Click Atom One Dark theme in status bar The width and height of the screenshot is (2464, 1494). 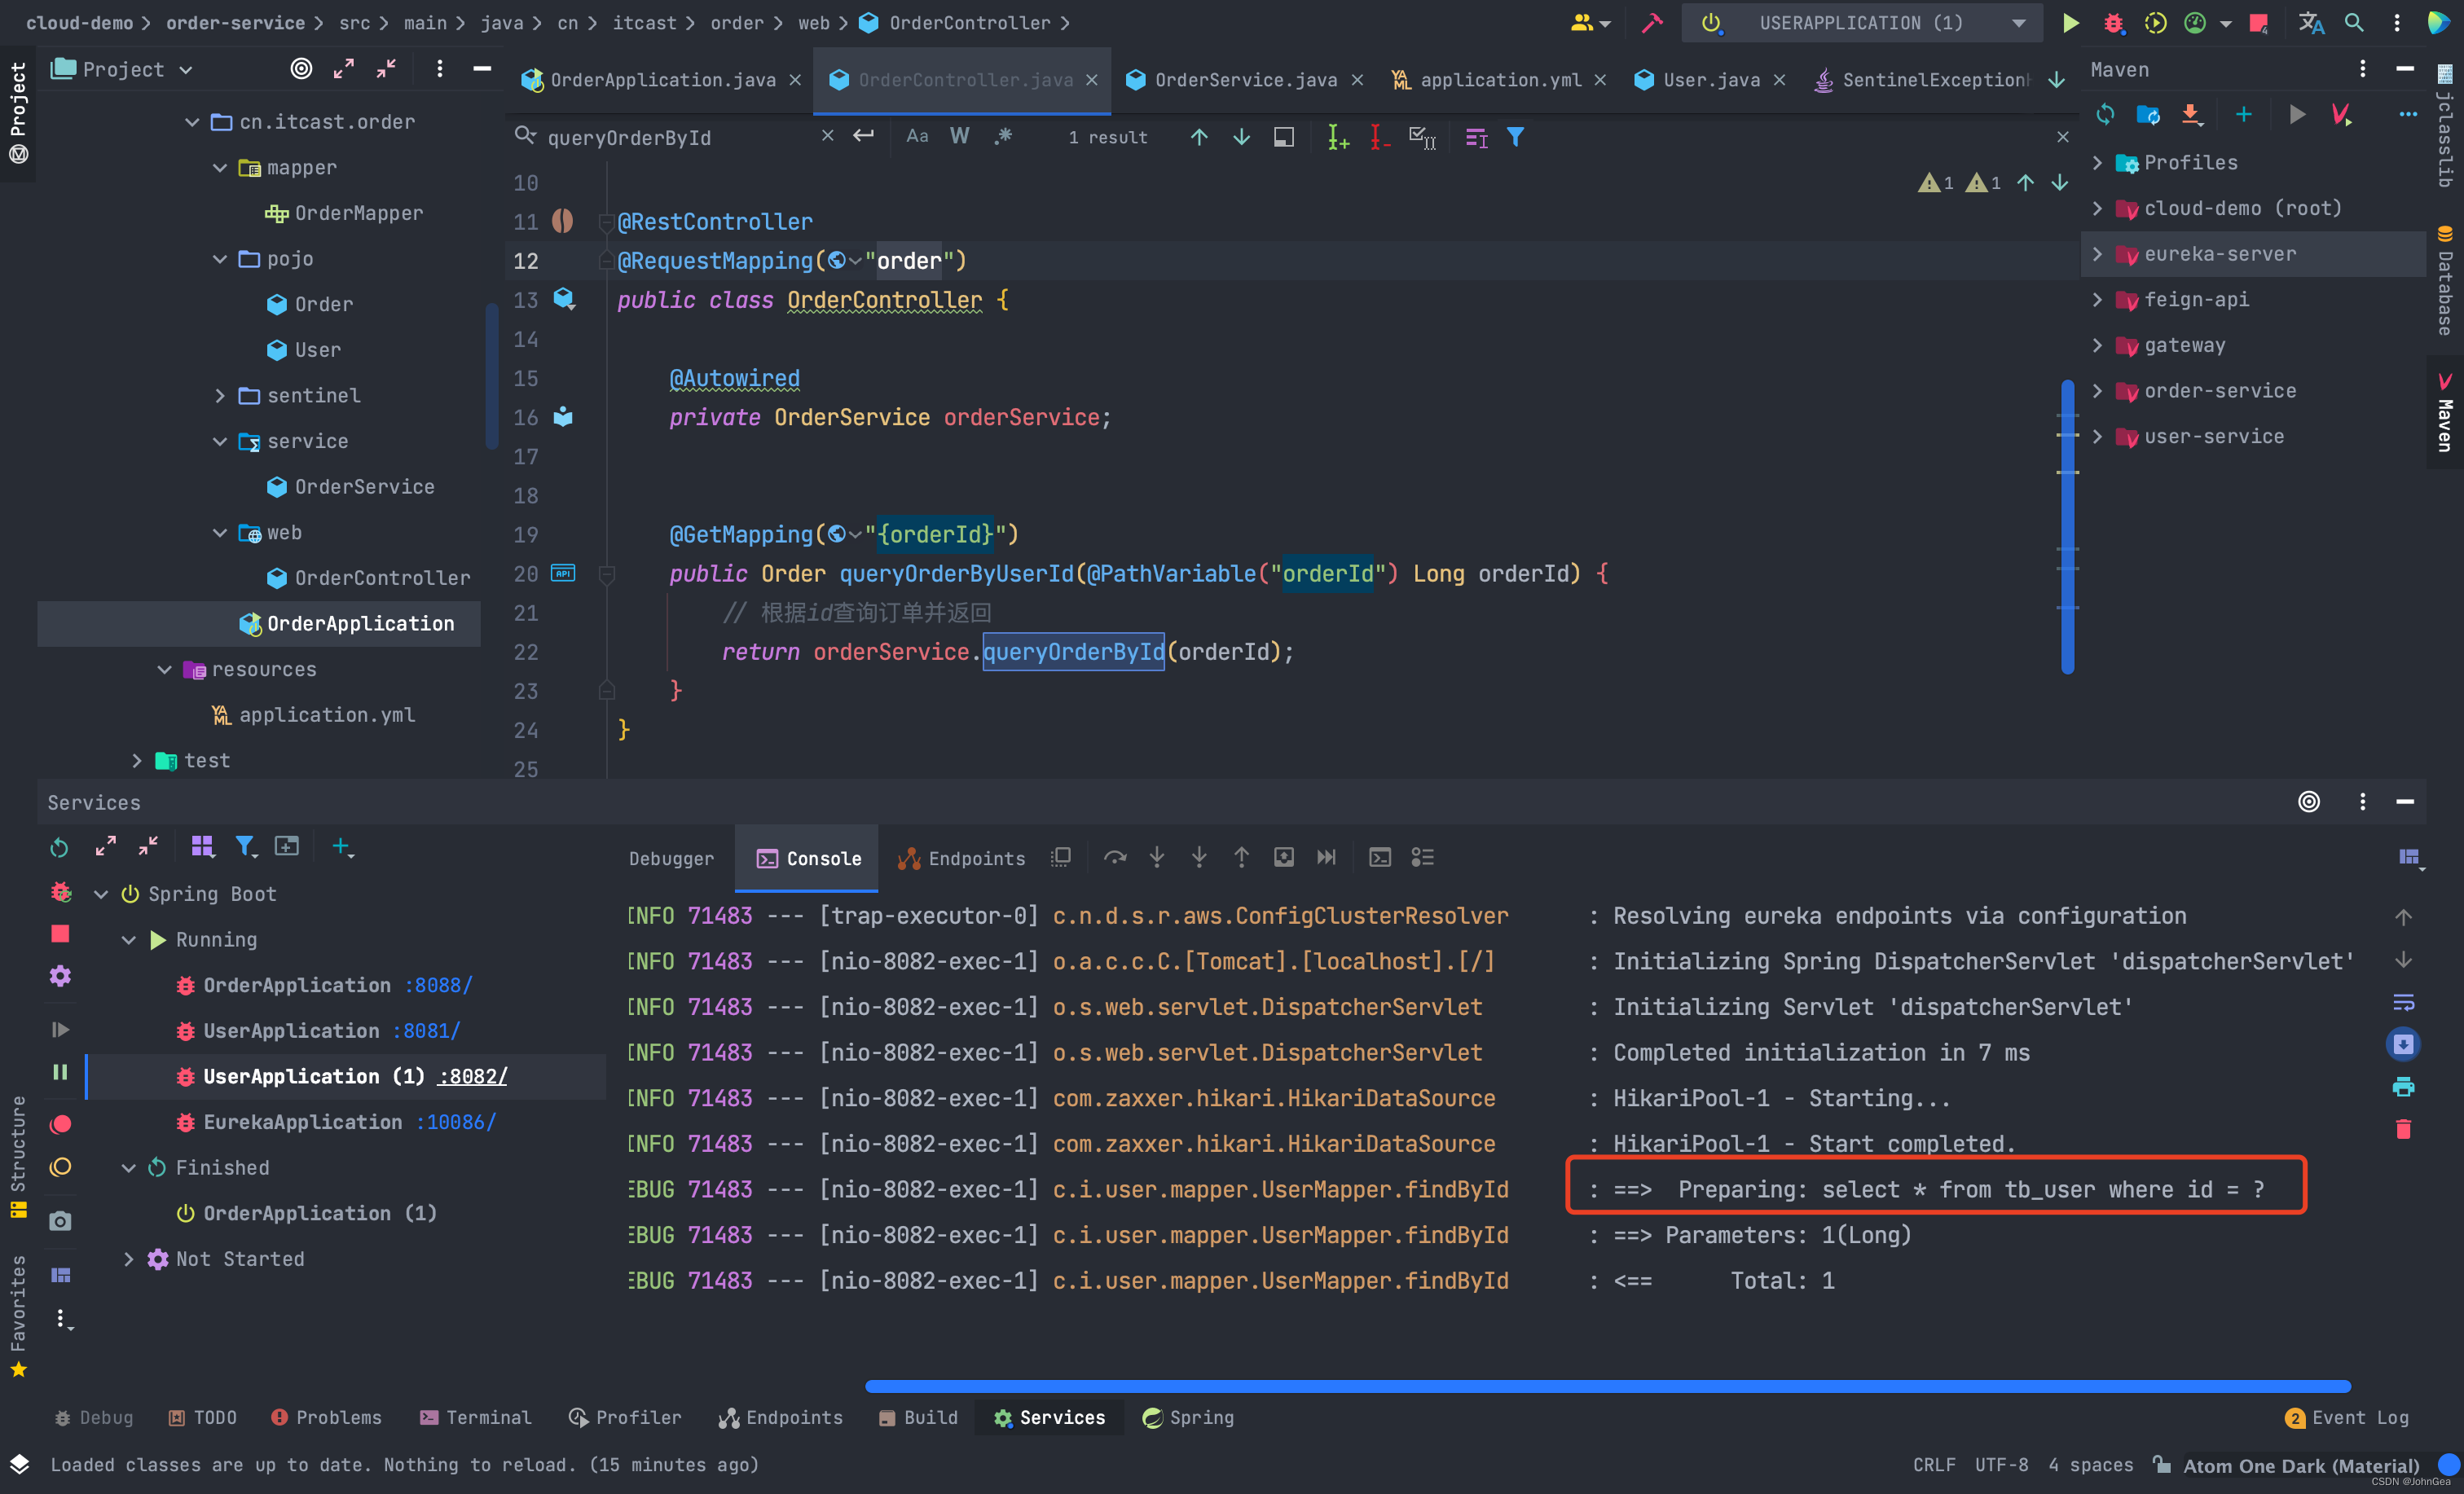[x=2300, y=1465]
